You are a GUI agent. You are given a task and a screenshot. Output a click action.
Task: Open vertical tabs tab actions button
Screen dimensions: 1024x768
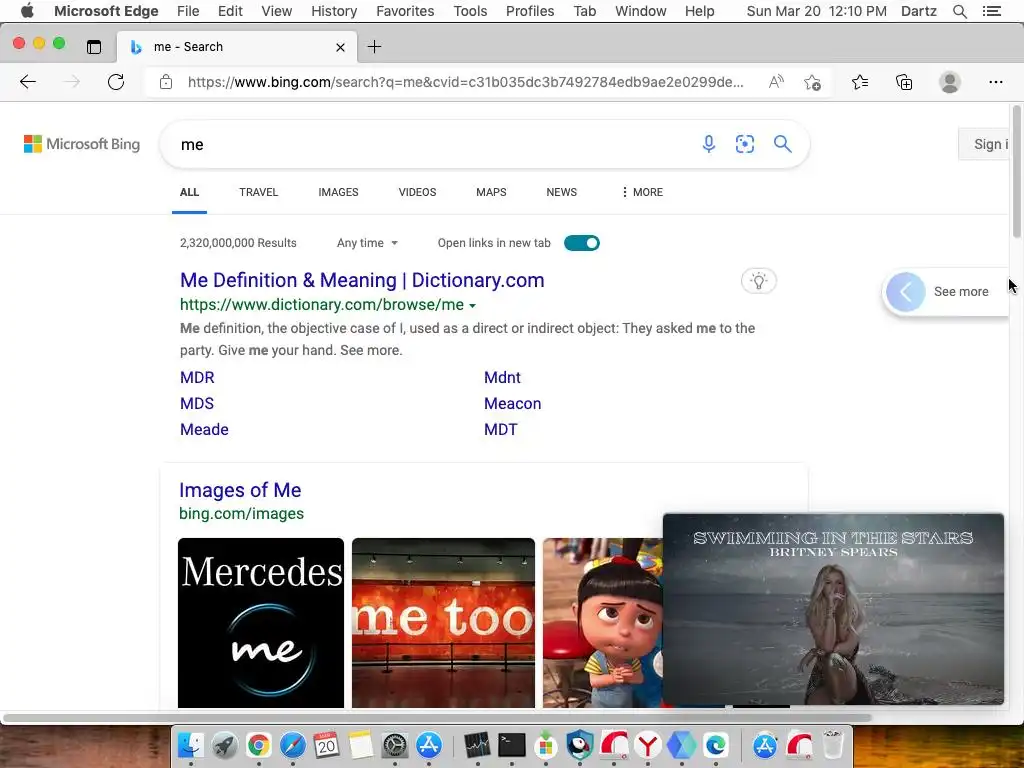(94, 46)
